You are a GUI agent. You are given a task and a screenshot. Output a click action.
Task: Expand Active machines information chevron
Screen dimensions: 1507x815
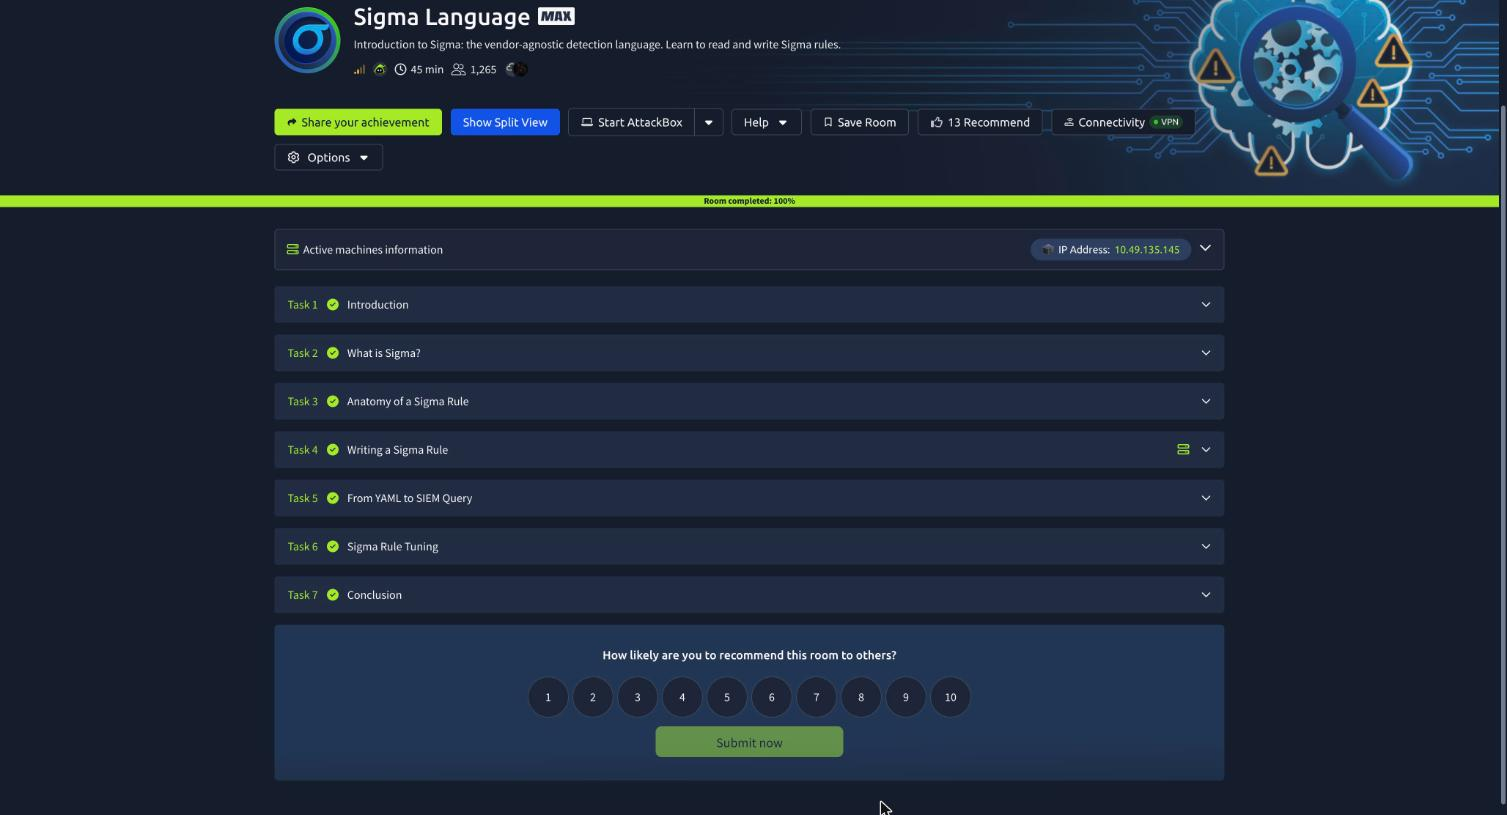click(x=1205, y=248)
